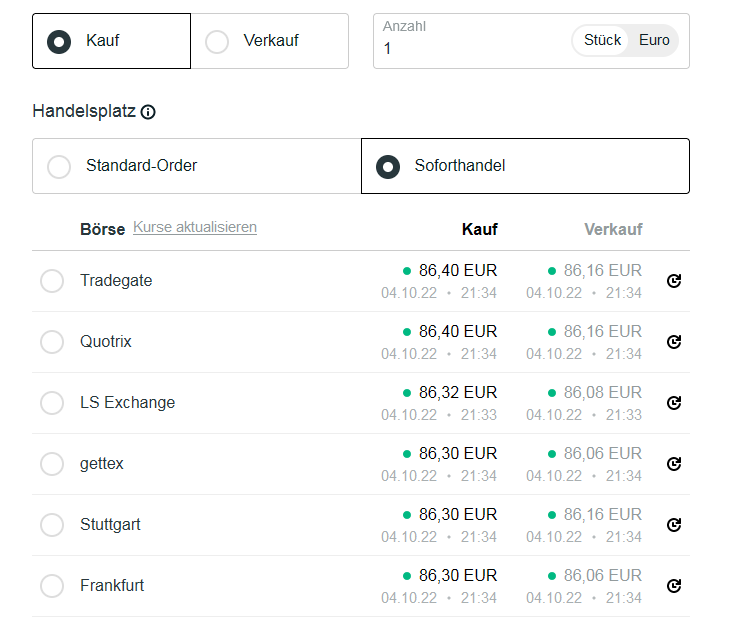741x626 pixels.
Task: Refresh the LS Exchange quote row
Action: click(x=674, y=403)
